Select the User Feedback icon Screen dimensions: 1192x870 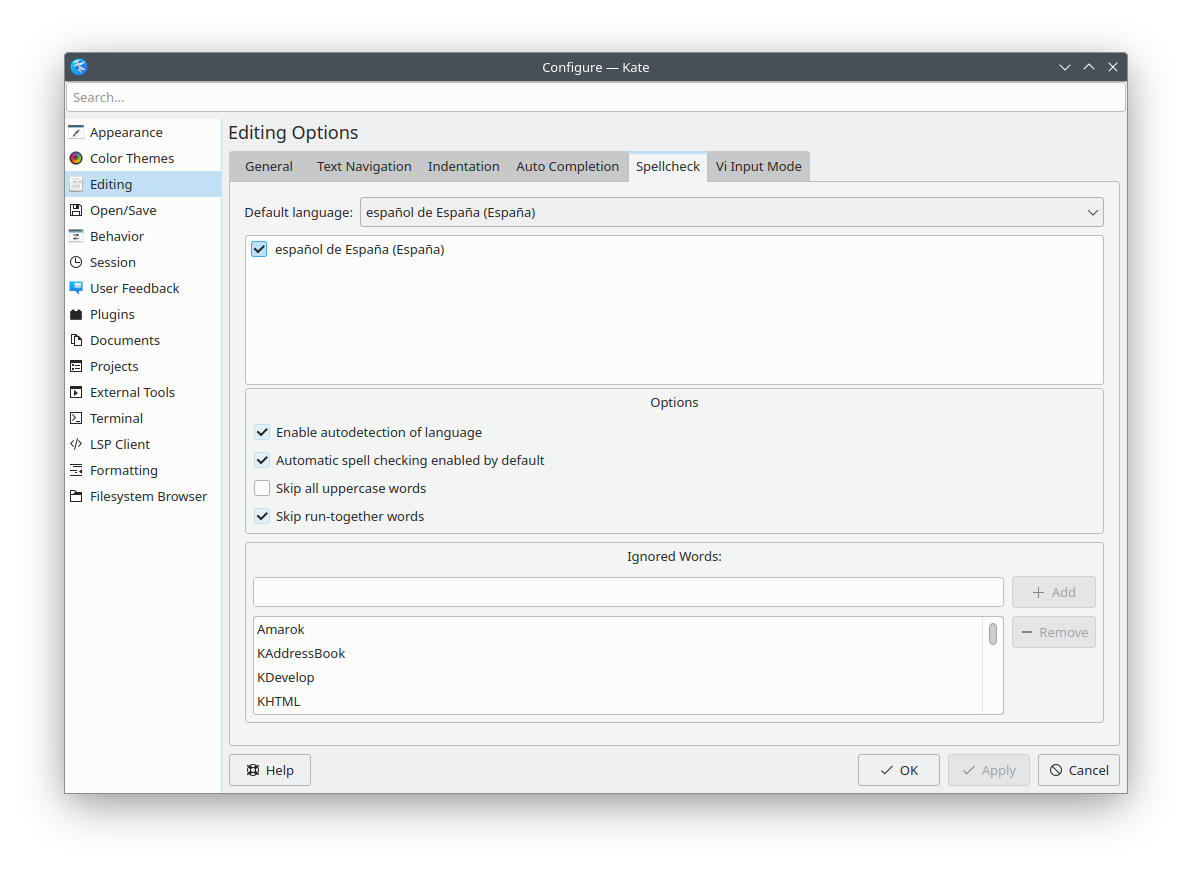point(76,288)
